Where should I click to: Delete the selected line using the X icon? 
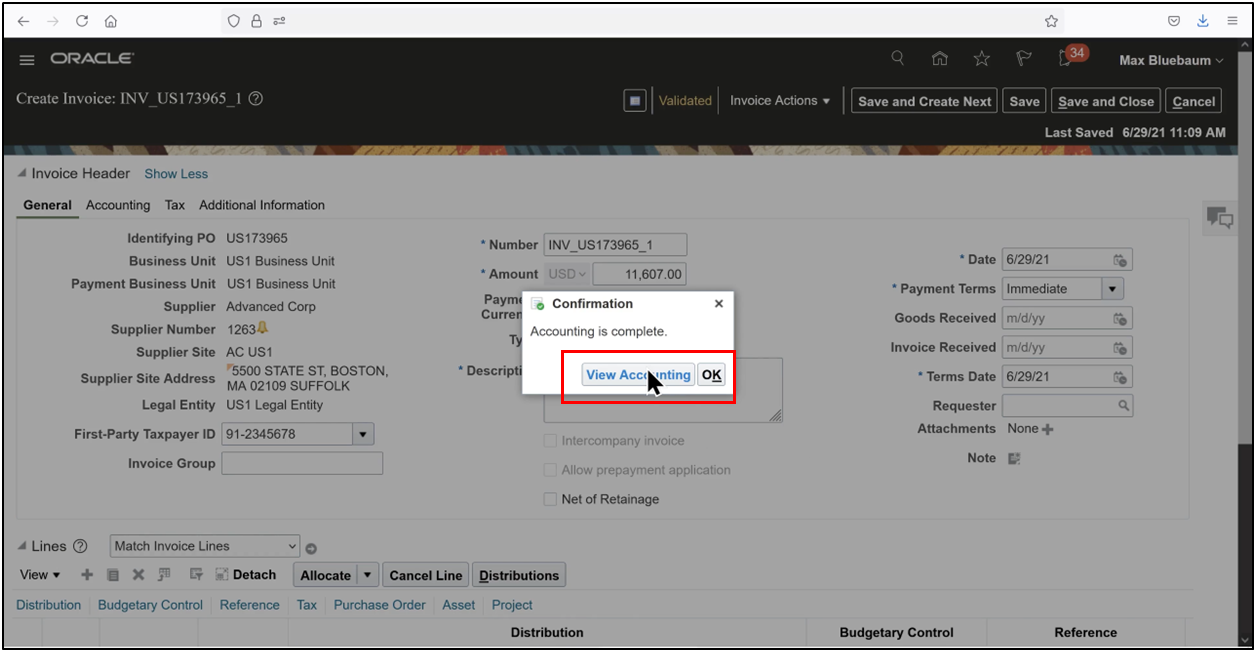tap(138, 575)
